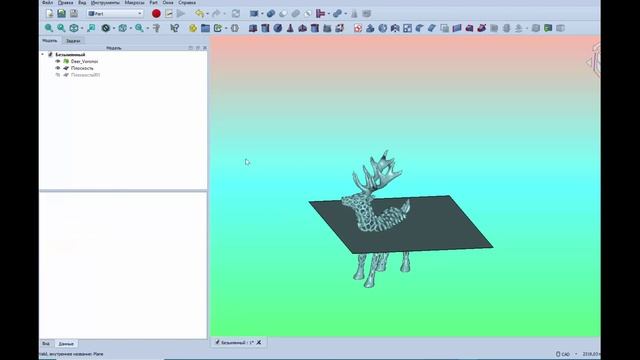
Task: Hide the Deer_Voronoi object via eye icon
Action: (58, 61)
